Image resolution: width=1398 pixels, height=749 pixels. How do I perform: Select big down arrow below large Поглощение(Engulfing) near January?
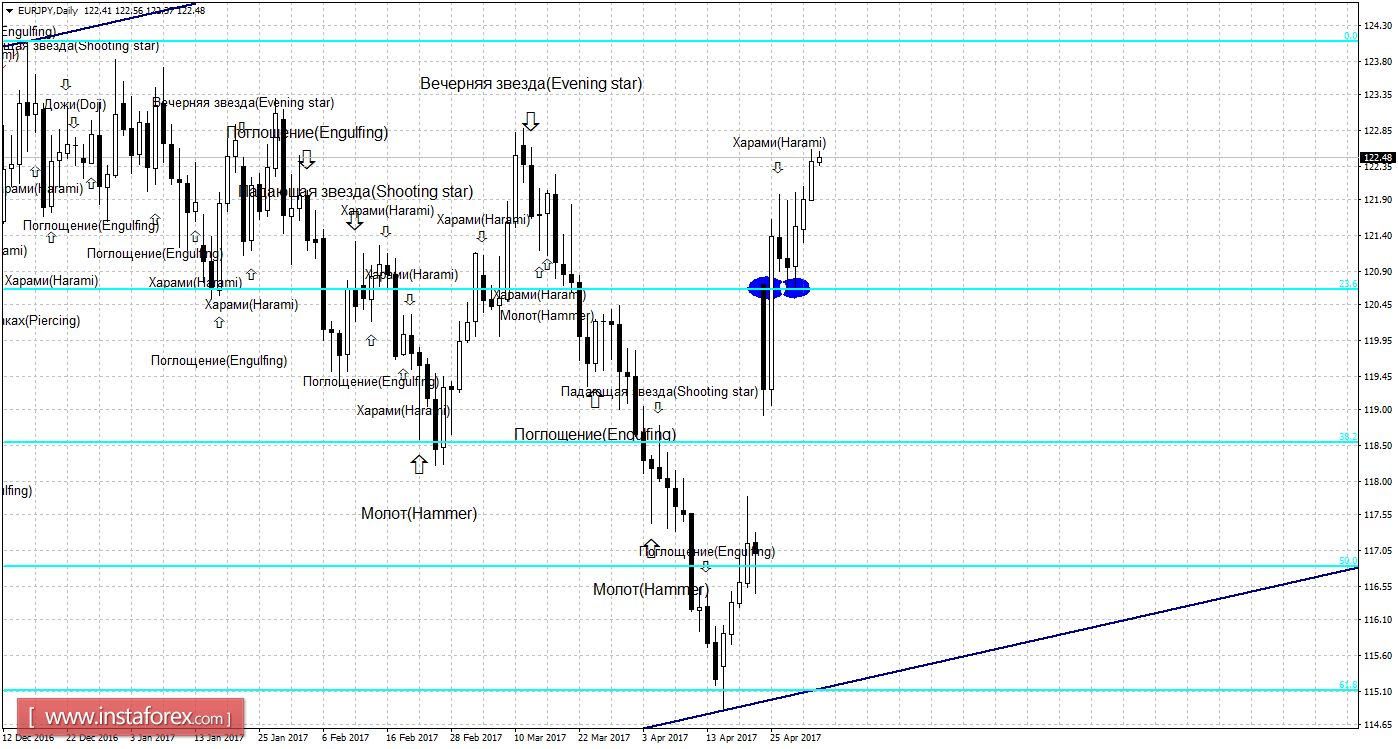click(x=307, y=158)
